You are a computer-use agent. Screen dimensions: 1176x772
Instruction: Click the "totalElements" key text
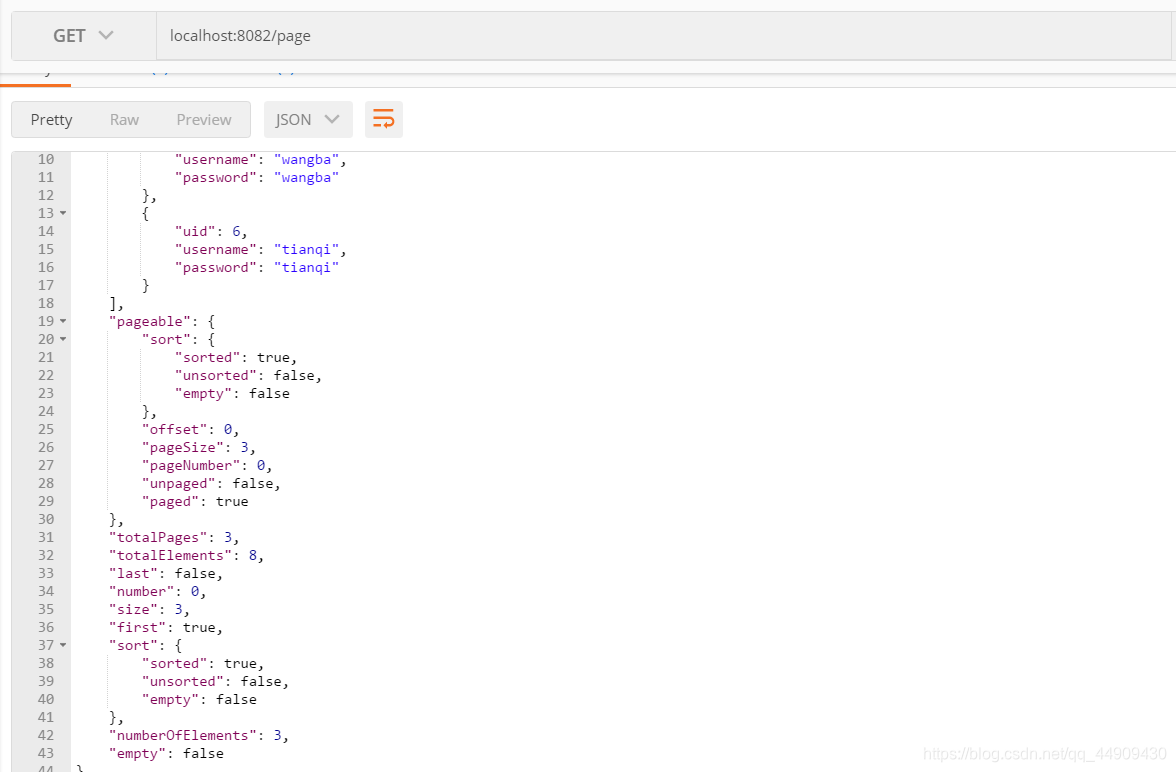click(170, 555)
